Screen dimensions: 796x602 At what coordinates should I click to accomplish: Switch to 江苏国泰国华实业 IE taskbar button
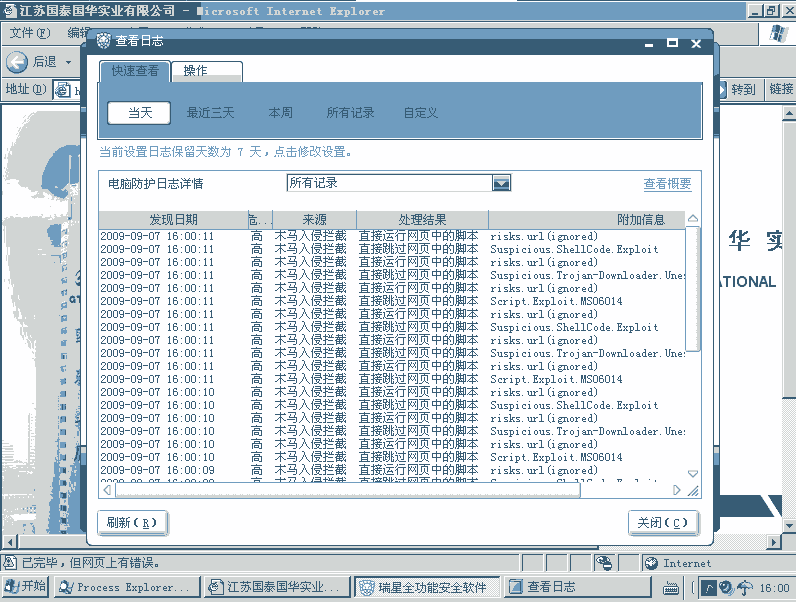point(277,587)
